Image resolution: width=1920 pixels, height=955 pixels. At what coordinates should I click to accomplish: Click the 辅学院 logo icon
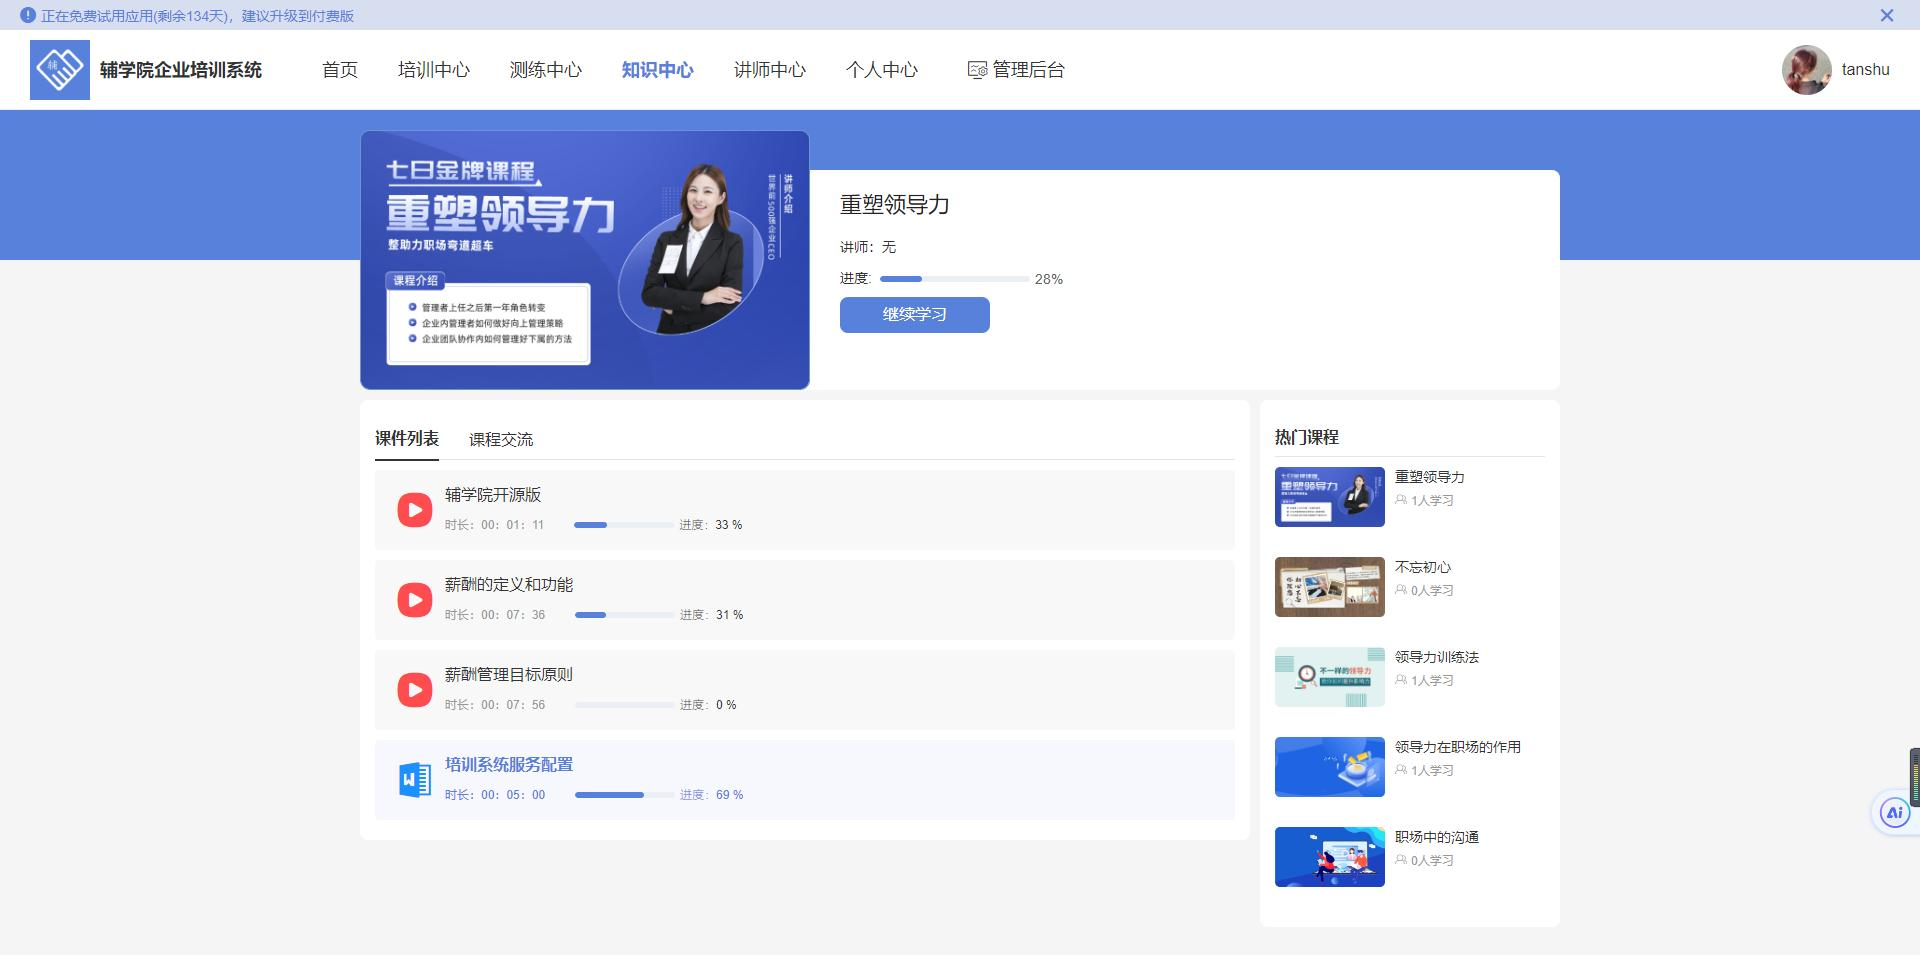(x=60, y=70)
